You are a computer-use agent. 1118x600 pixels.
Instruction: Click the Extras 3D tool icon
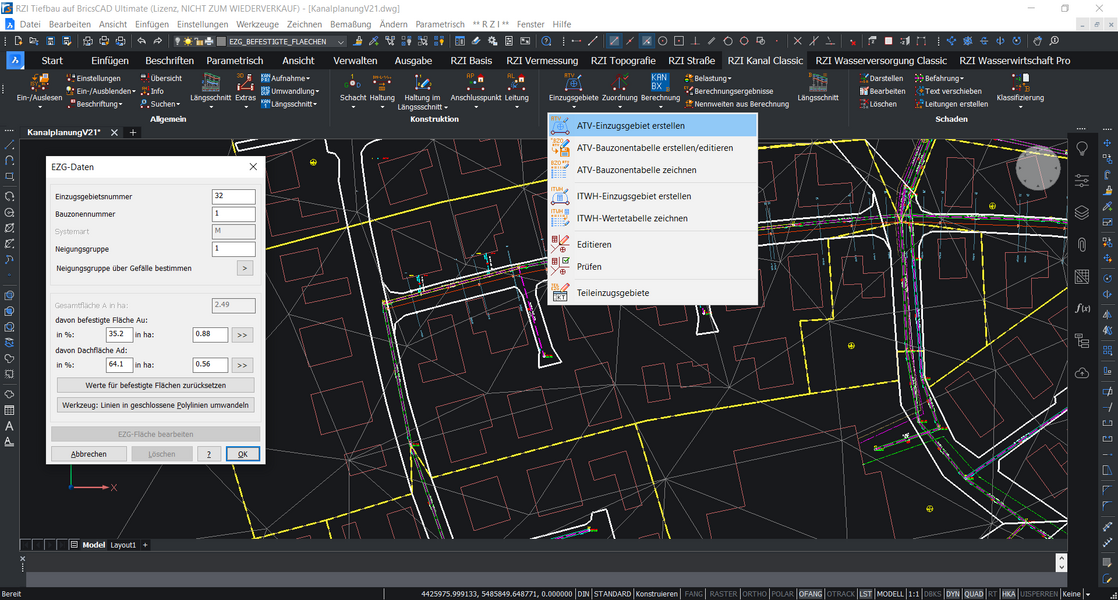click(x=245, y=83)
